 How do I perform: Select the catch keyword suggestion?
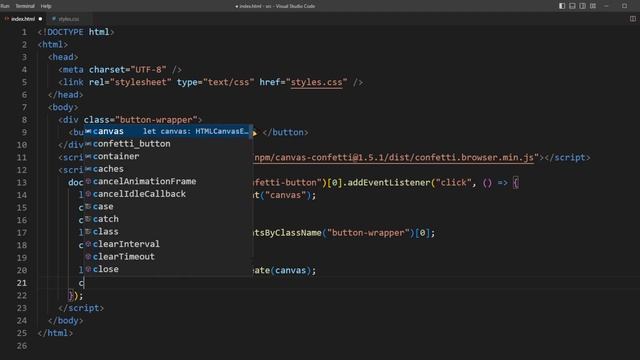tap(168, 219)
